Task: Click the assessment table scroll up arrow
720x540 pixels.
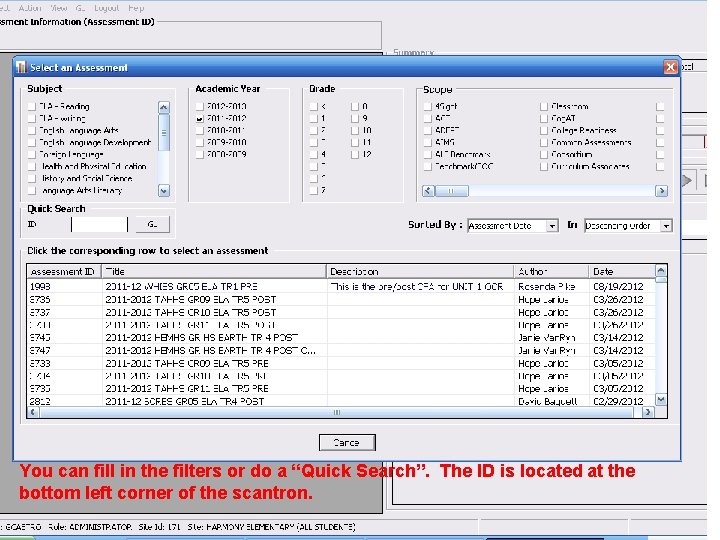Action: tap(661, 270)
